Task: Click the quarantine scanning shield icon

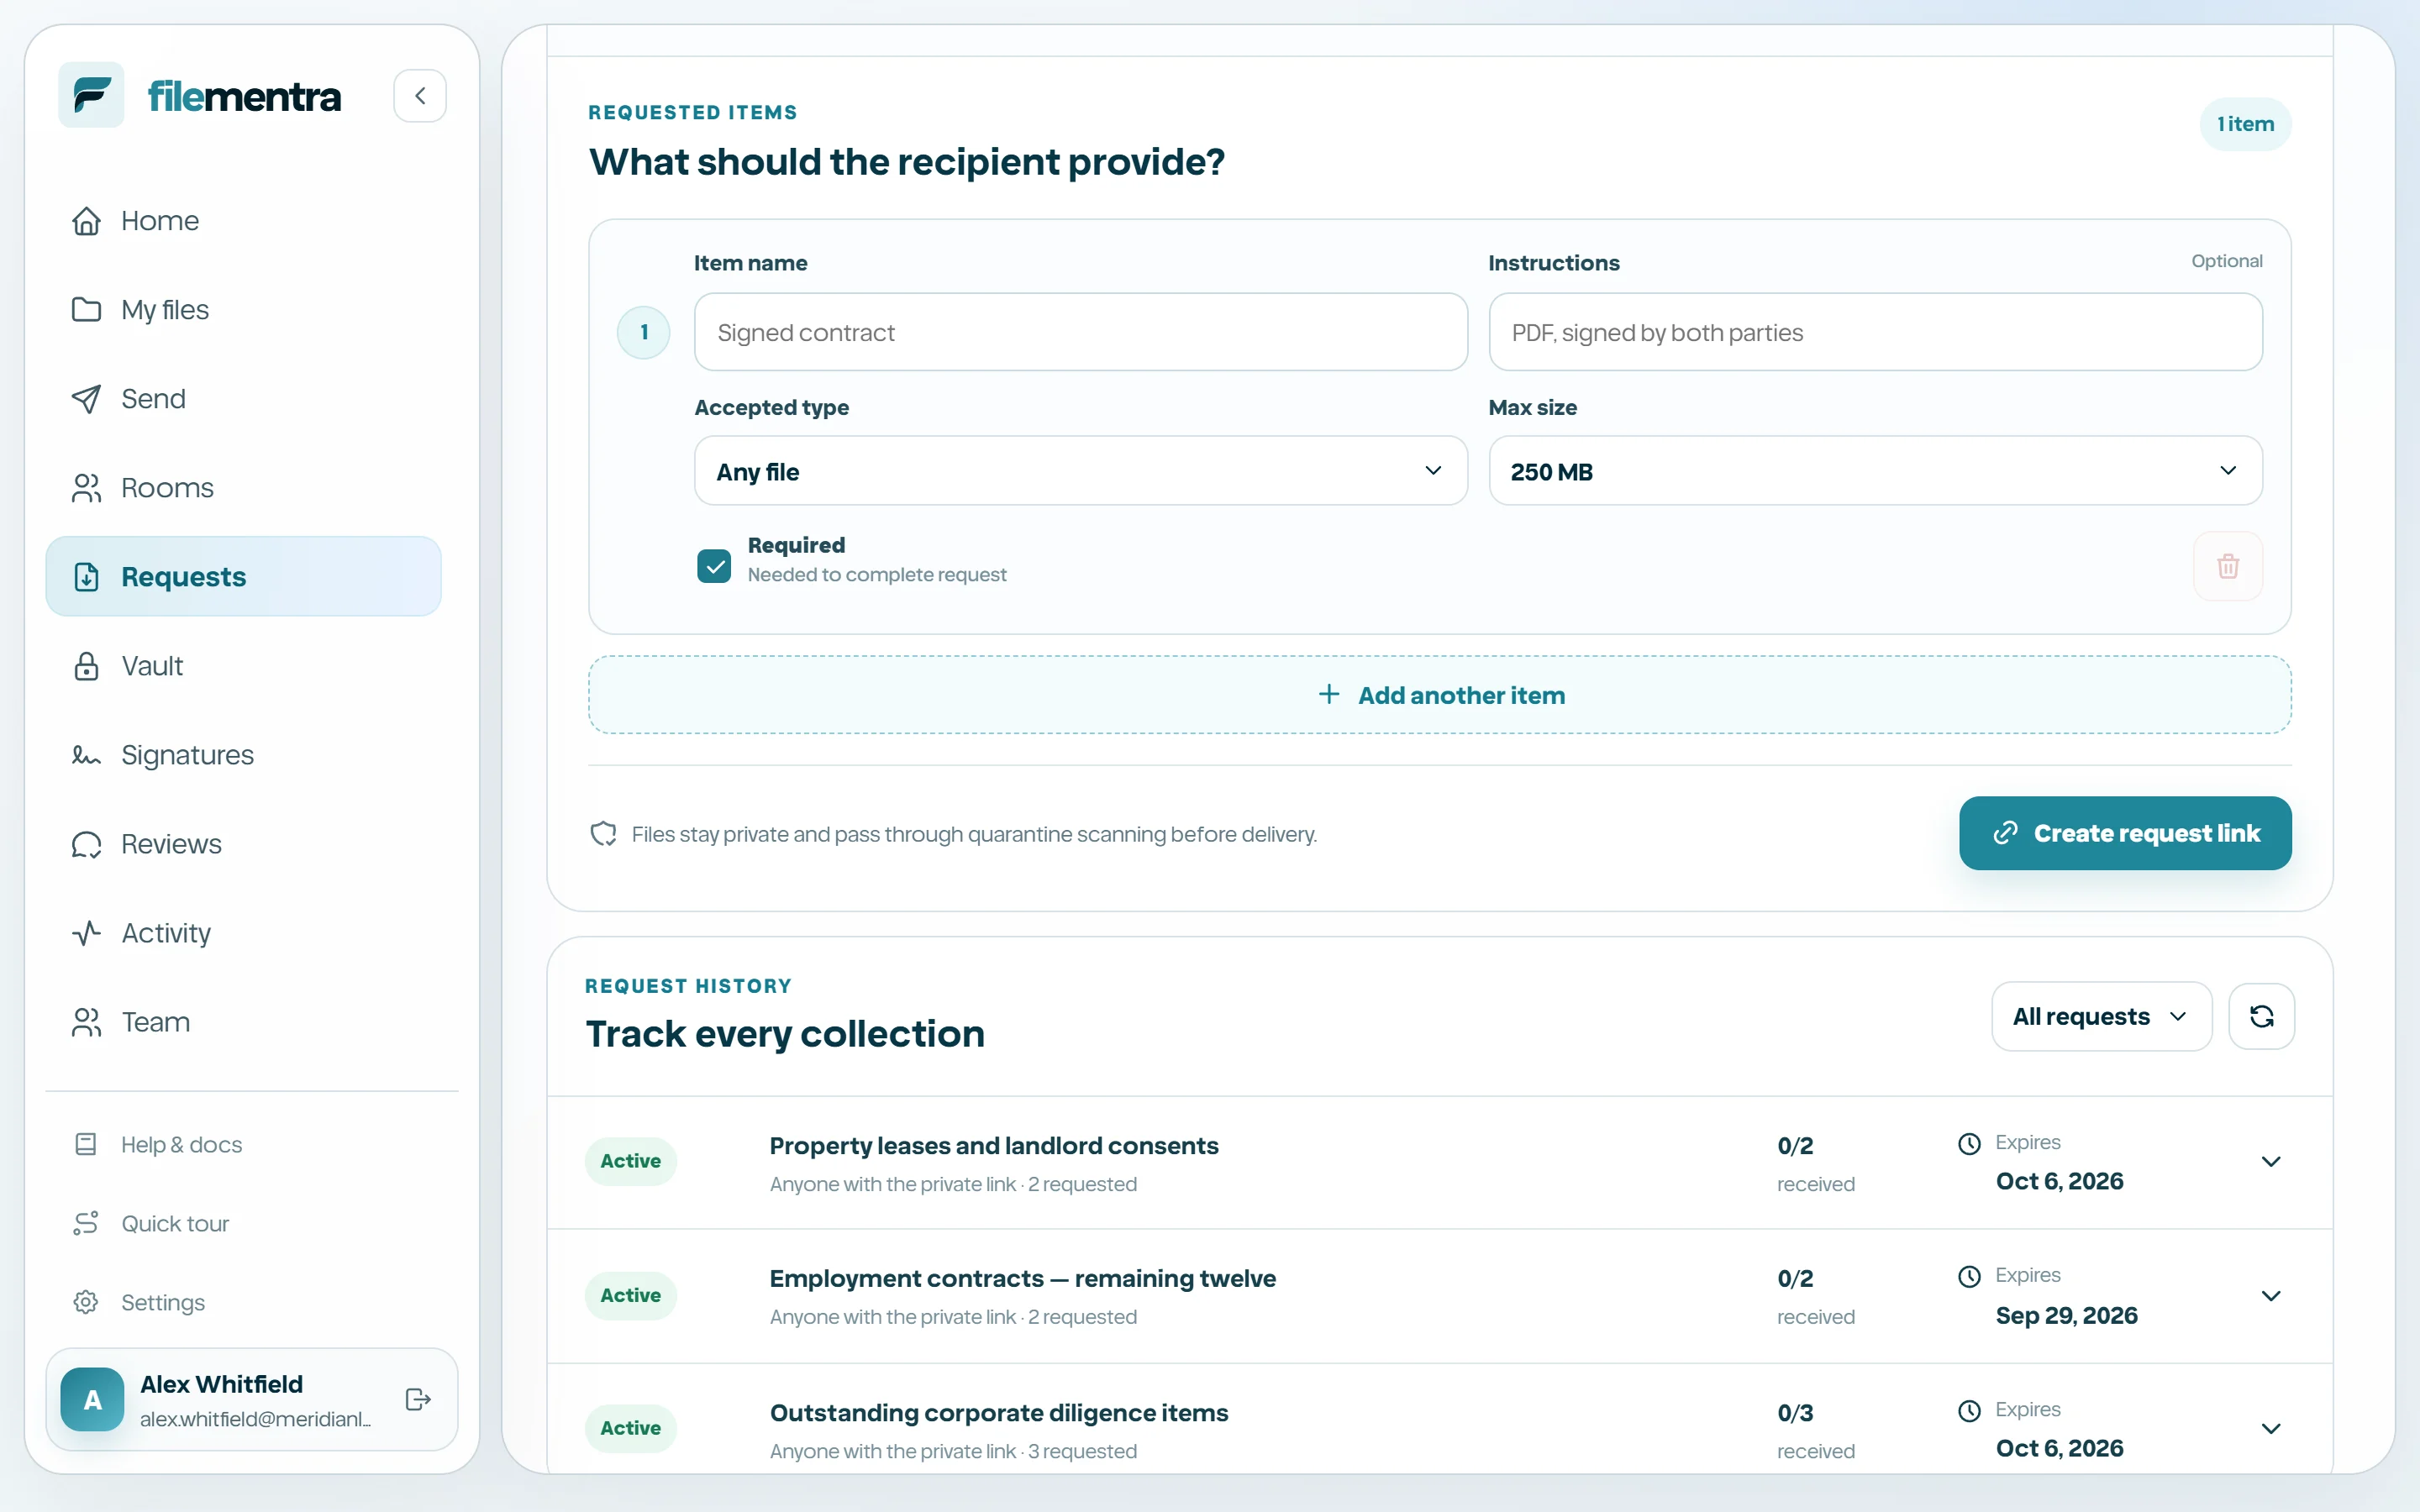Action: [603, 834]
